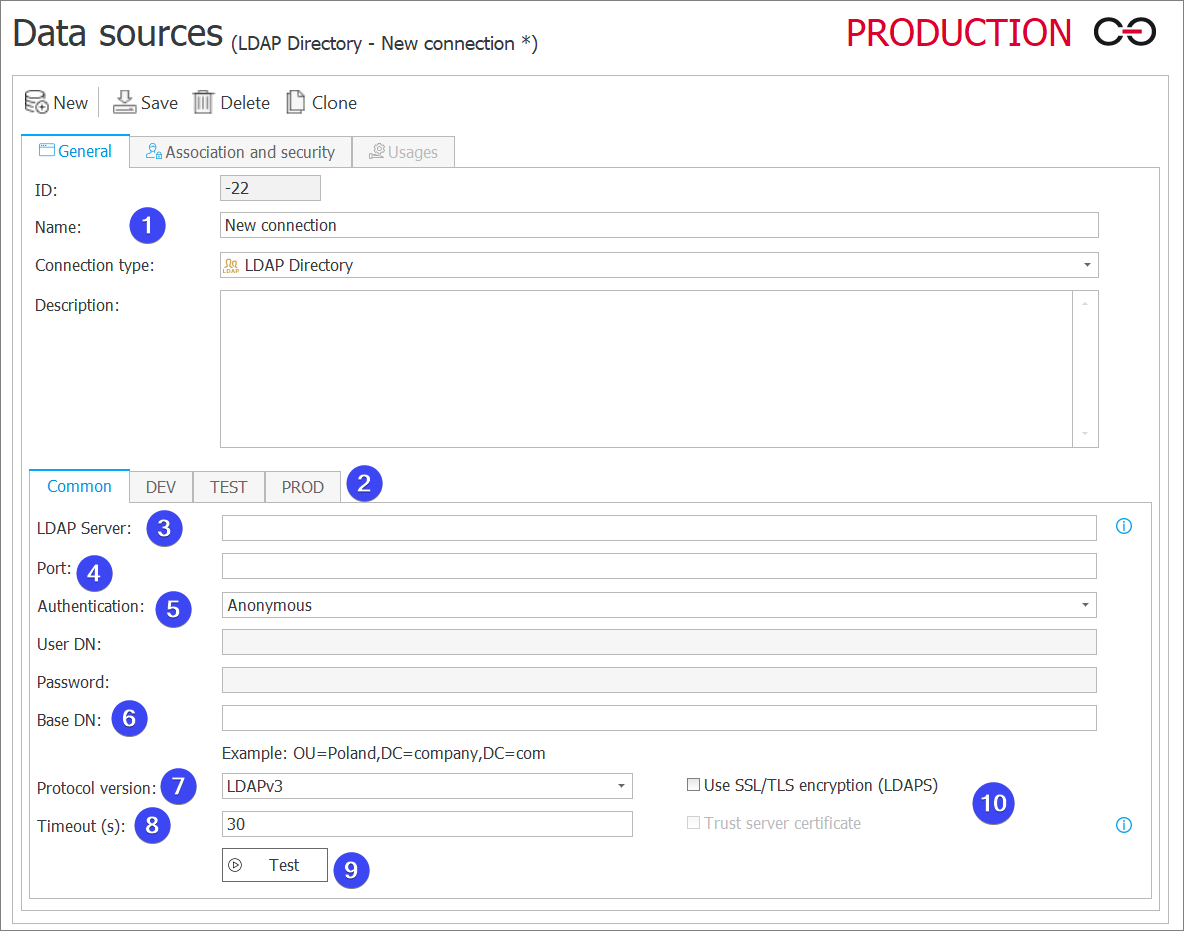The image size is (1184, 931).
Task: Select the PROD environment tab
Action: 303,487
